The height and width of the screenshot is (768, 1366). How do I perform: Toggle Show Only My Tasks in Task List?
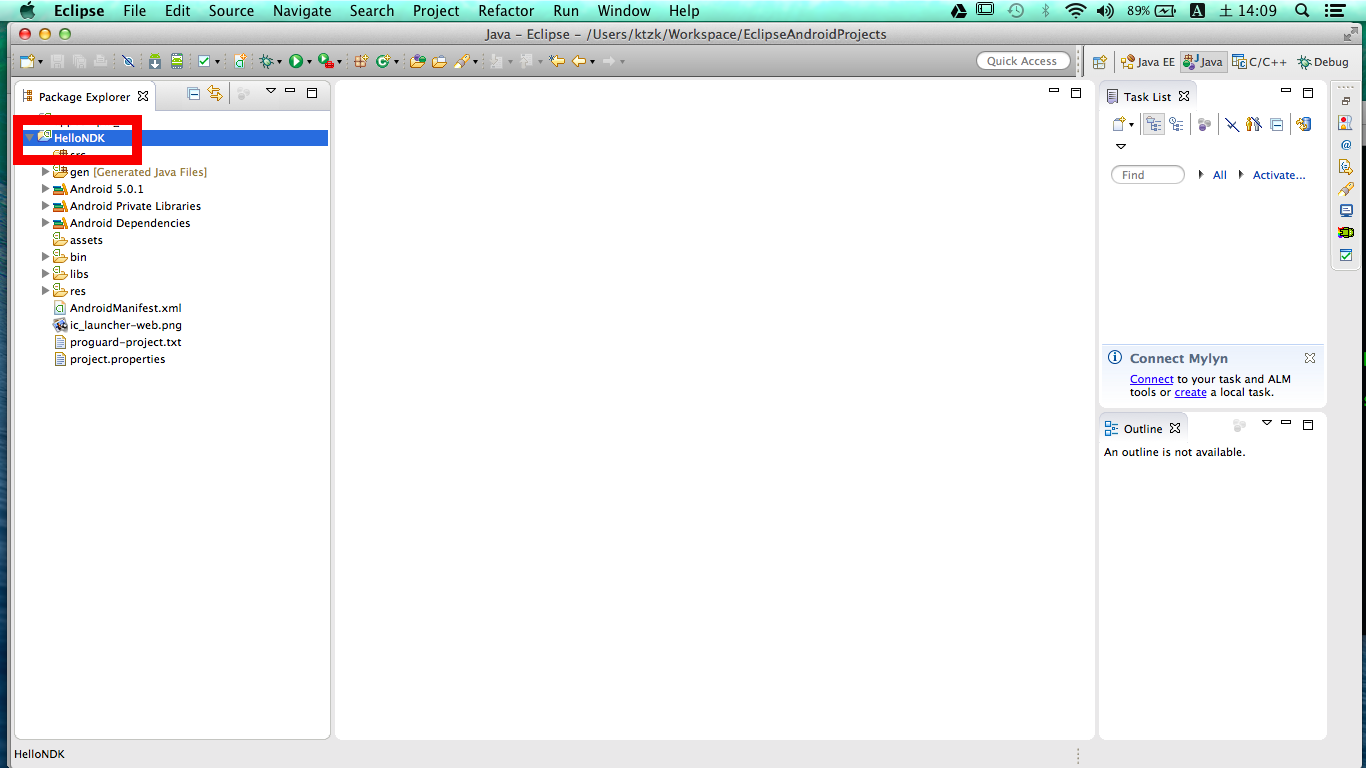(x=1254, y=124)
